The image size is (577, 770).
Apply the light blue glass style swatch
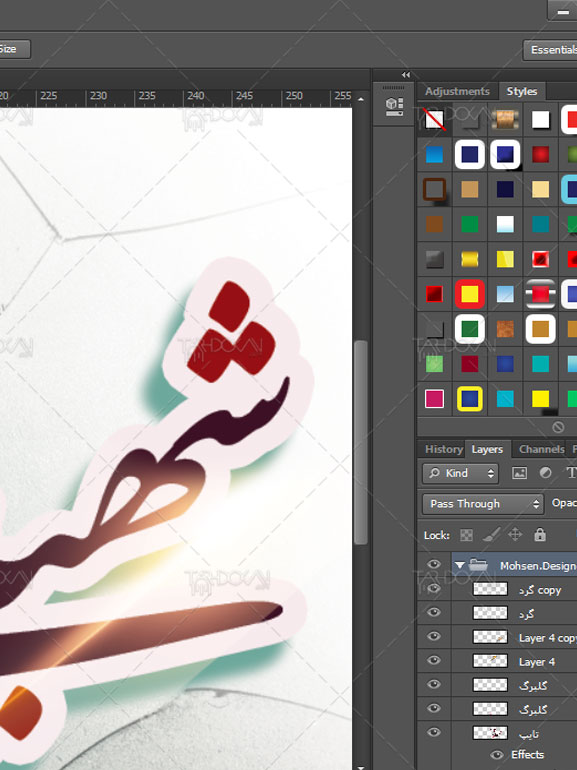[505, 294]
